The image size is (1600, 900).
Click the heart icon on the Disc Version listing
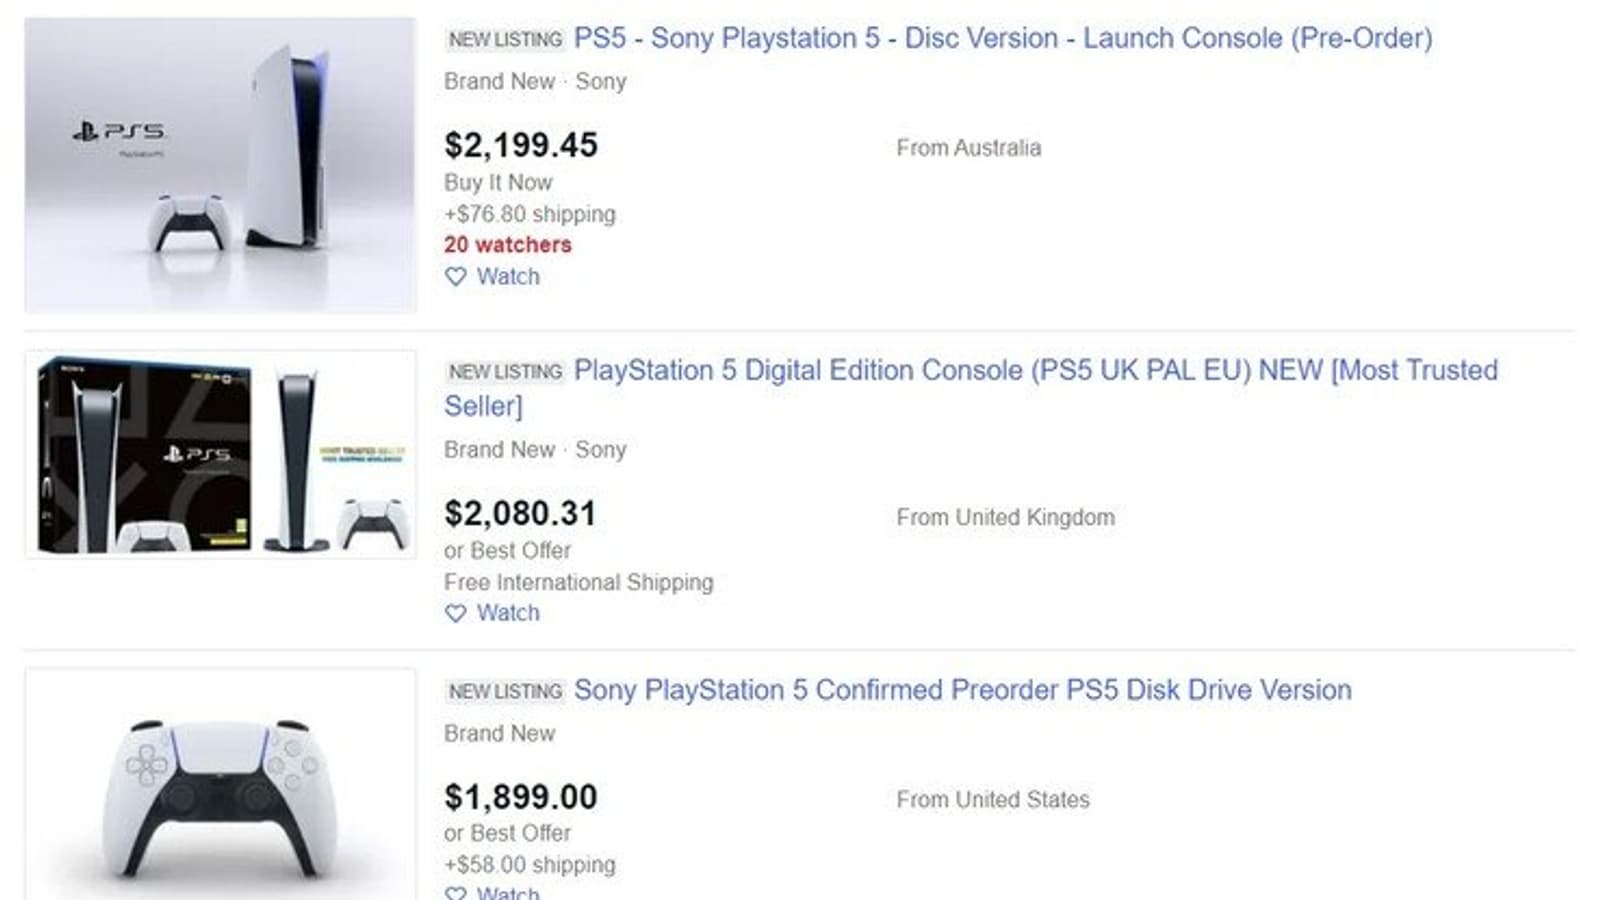click(x=456, y=277)
